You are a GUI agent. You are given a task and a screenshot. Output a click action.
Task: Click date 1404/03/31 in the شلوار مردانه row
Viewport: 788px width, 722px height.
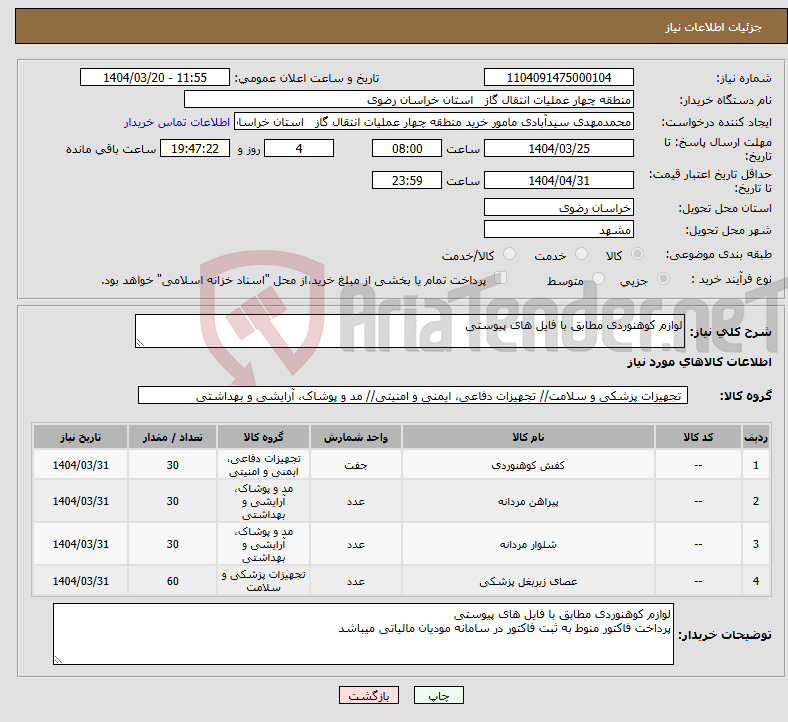click(80, 544)
